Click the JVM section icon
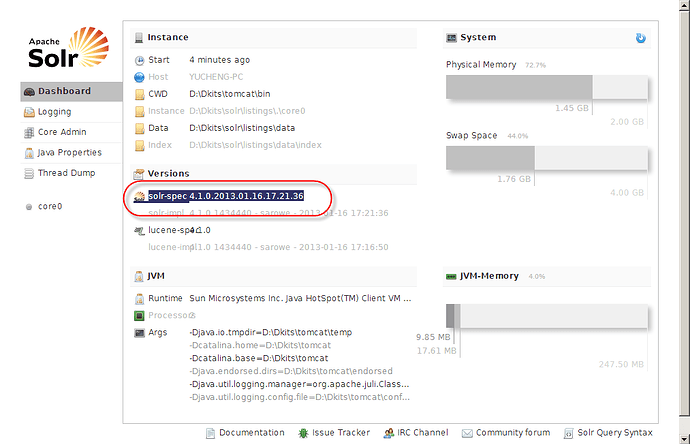The width and height of the screenshot is (690, 444). 139,276
